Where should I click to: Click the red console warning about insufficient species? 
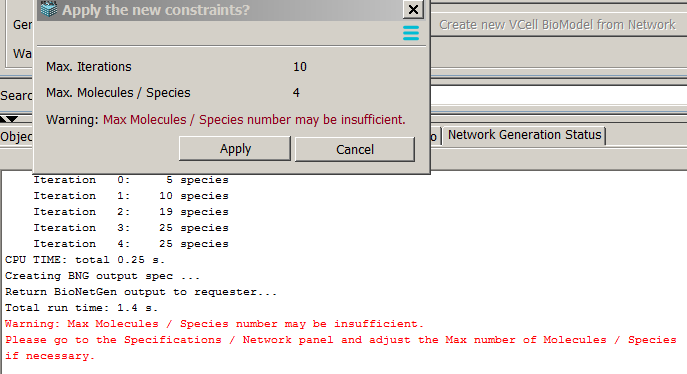tap(214, 324)
